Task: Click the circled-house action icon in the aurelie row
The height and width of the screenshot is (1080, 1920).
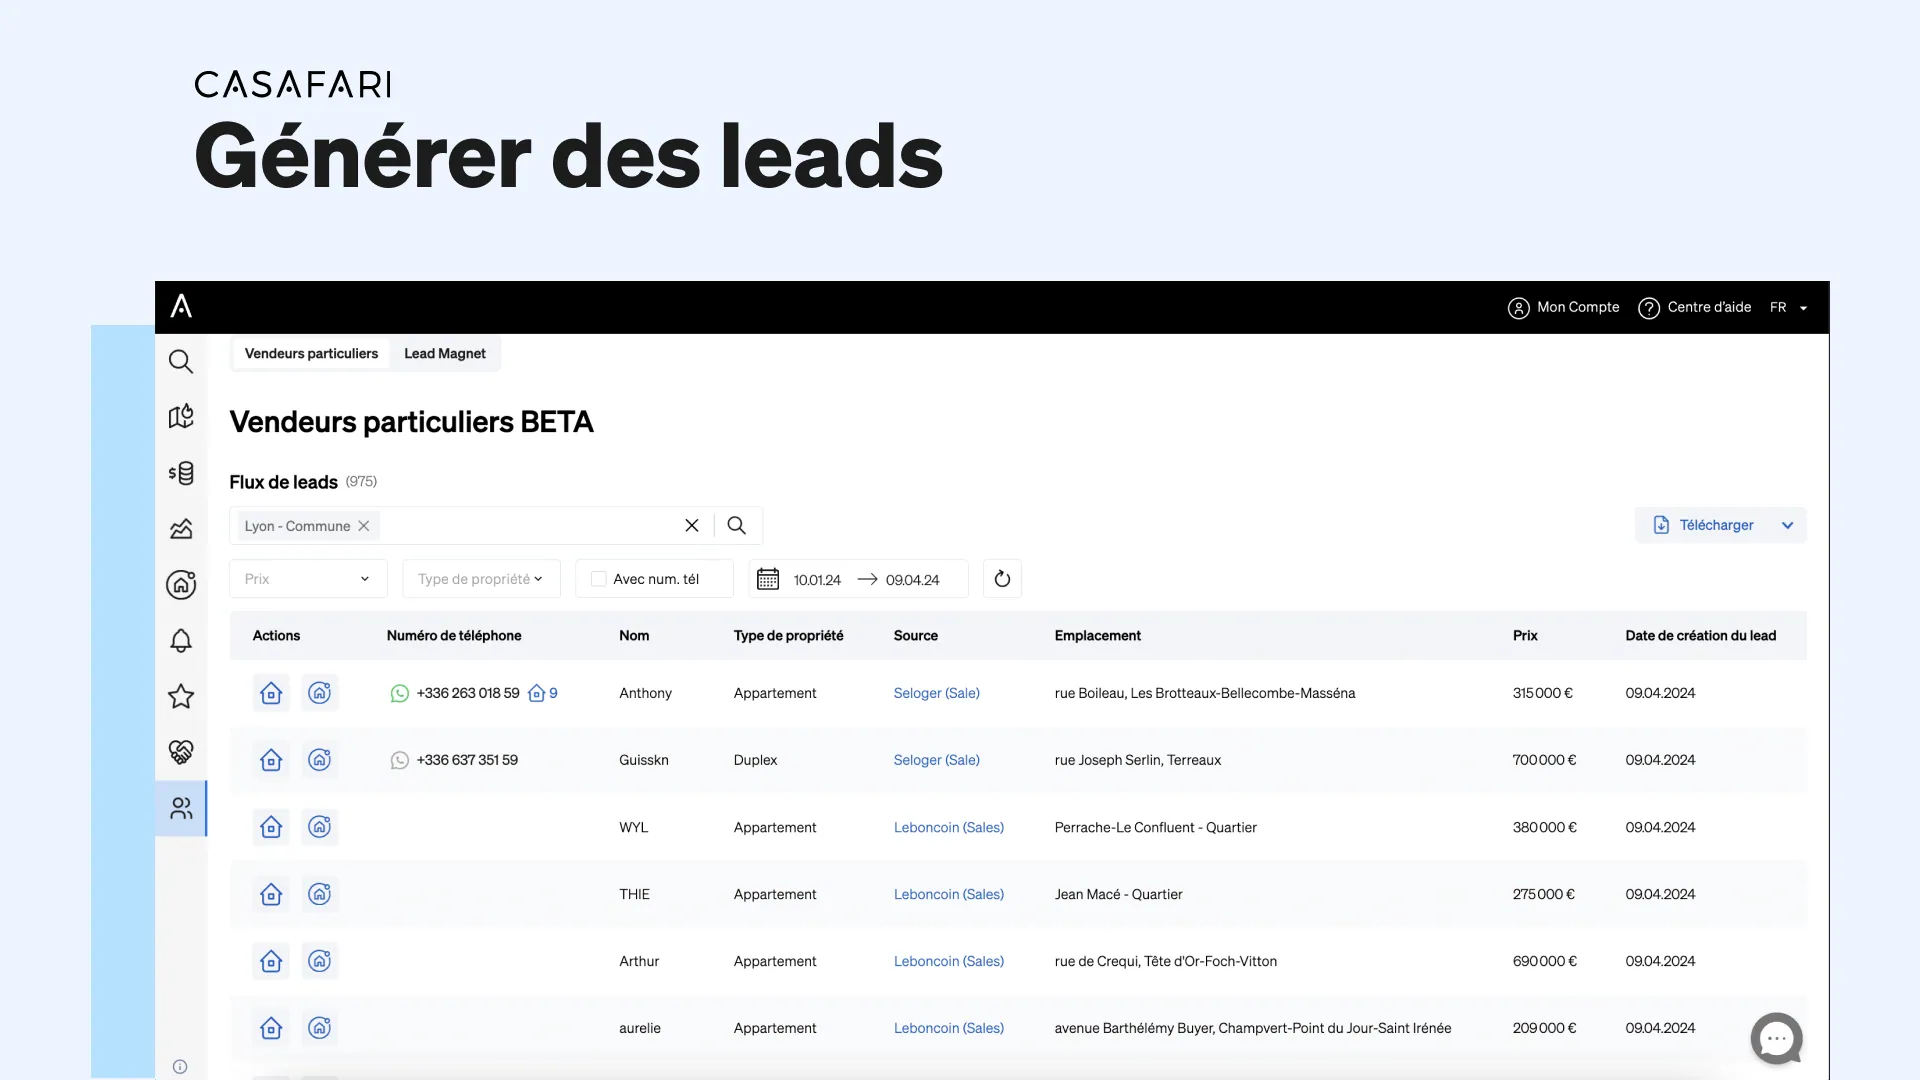Action: click(320, 1028)
